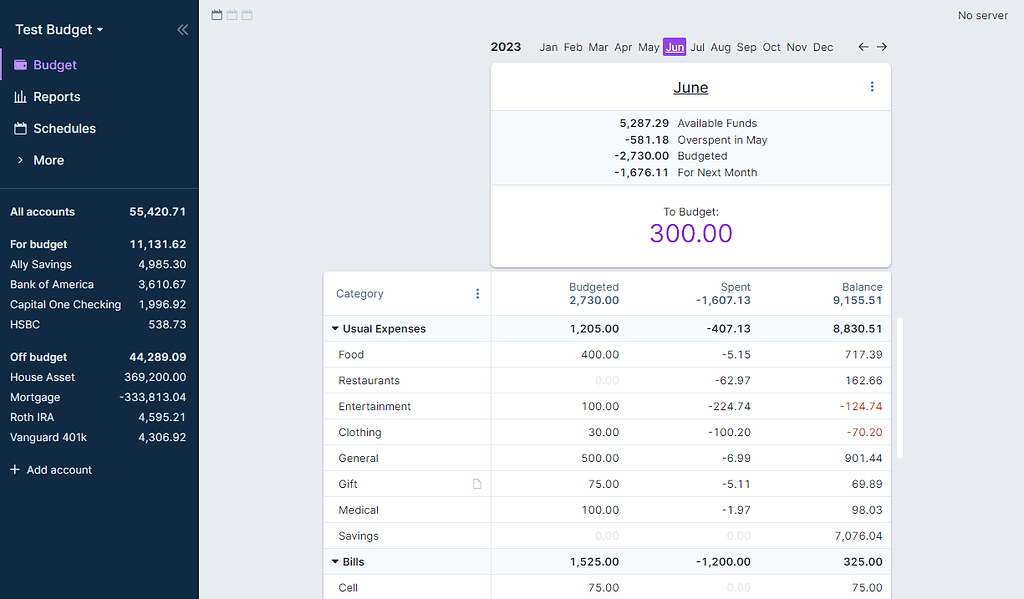Viewport: 1024px width, 599px height.
Task: Switch to the three-month view icon
Action: click(246, 15)
